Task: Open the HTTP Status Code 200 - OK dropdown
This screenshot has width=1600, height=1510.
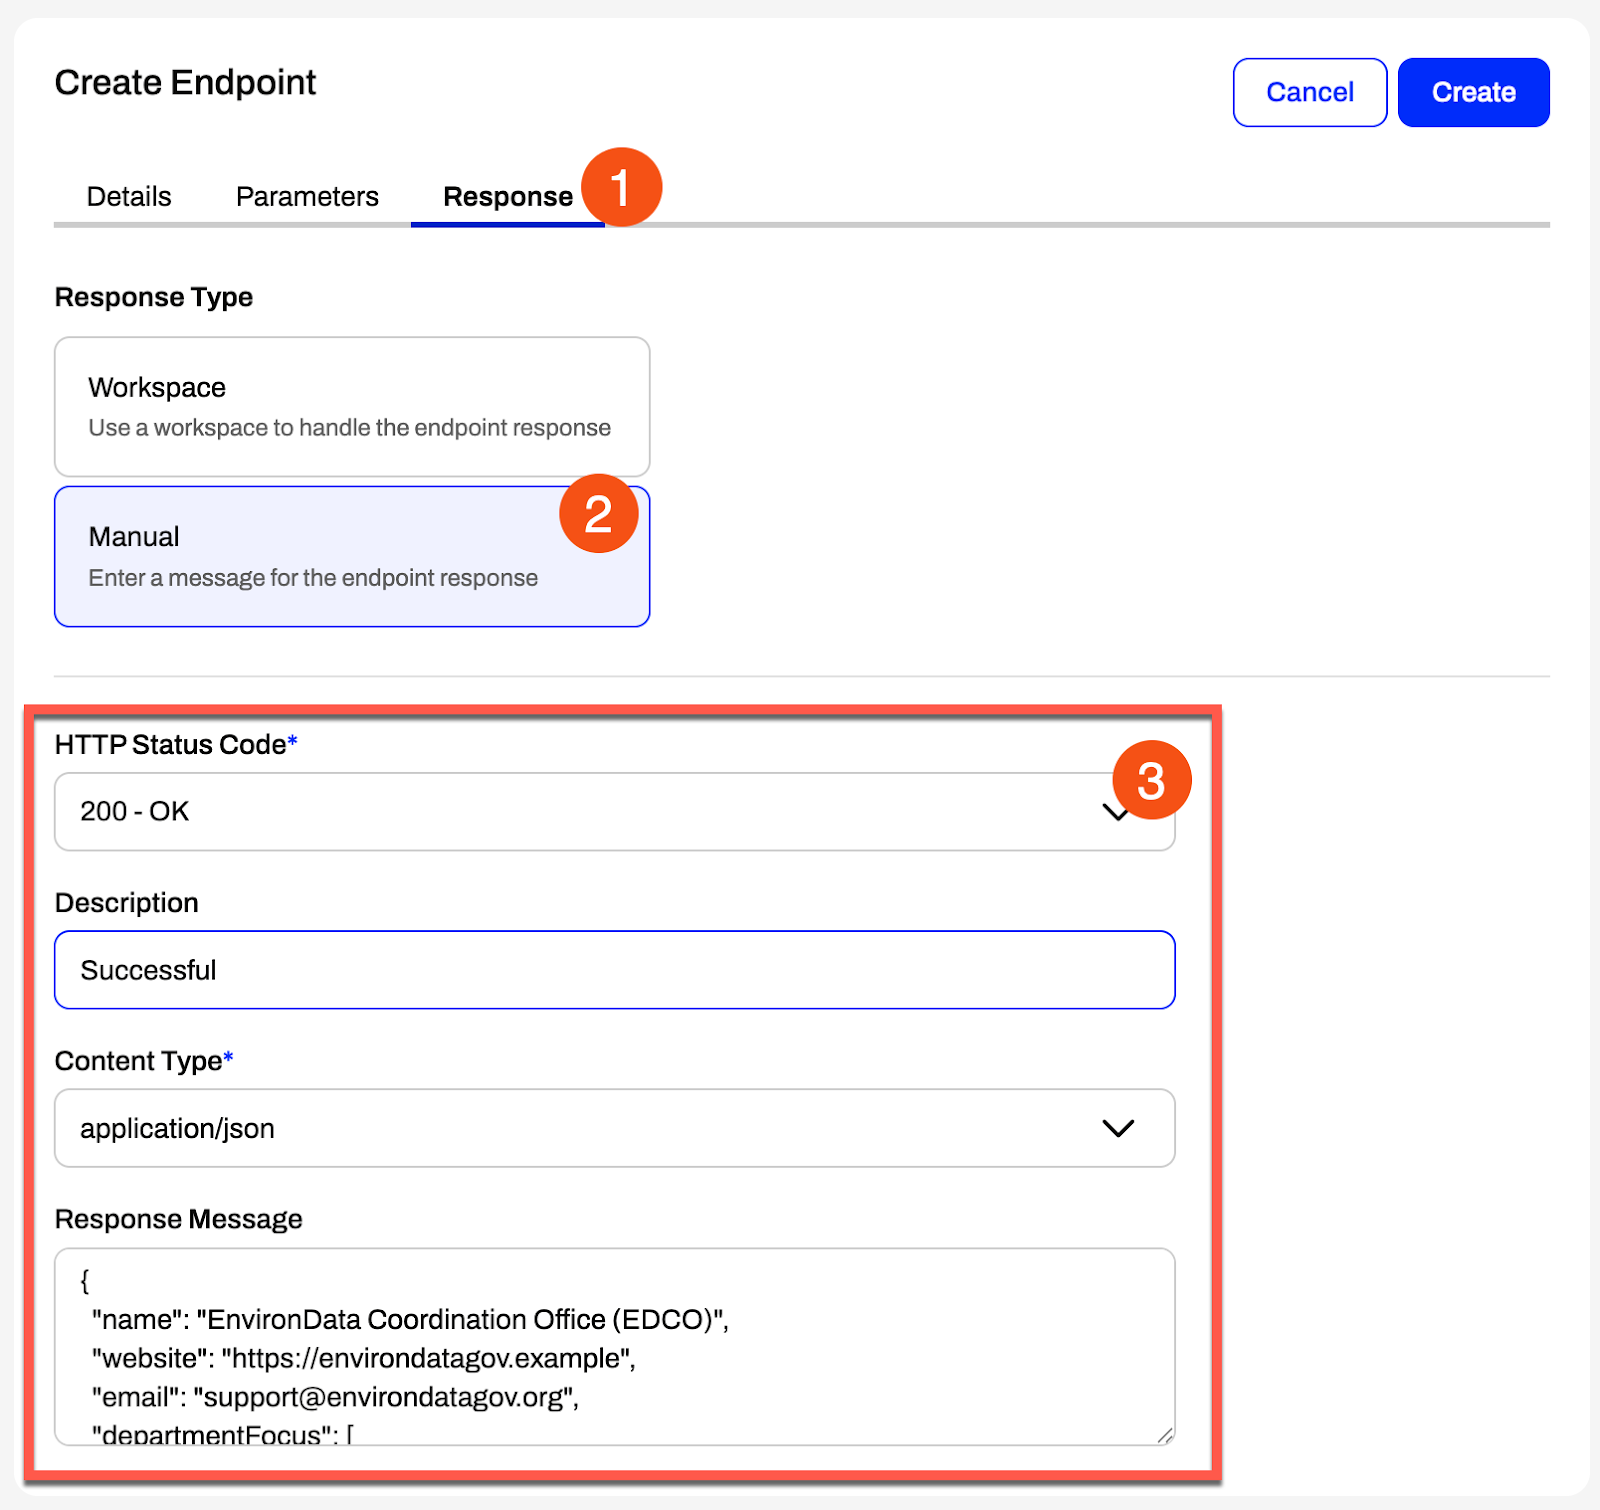Action: click(x=614, y=812)
